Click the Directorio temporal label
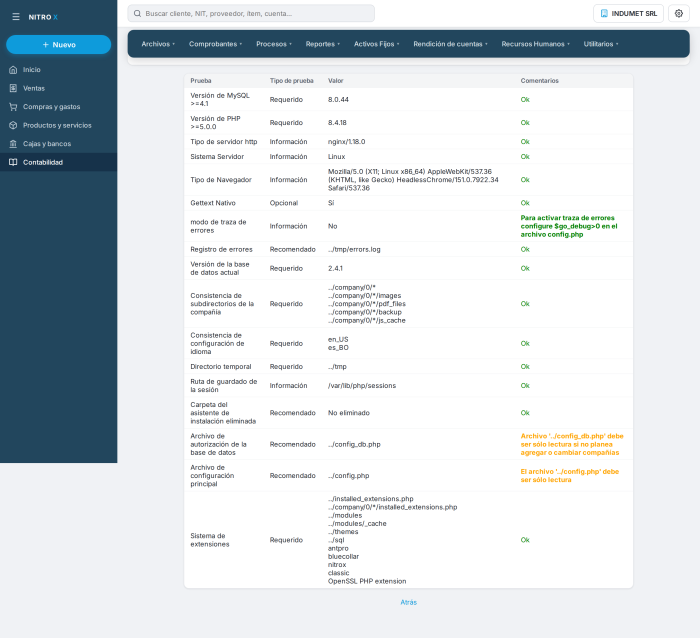Image resolution: width=700 pixels, height=638 pixels. pos(221,367)
